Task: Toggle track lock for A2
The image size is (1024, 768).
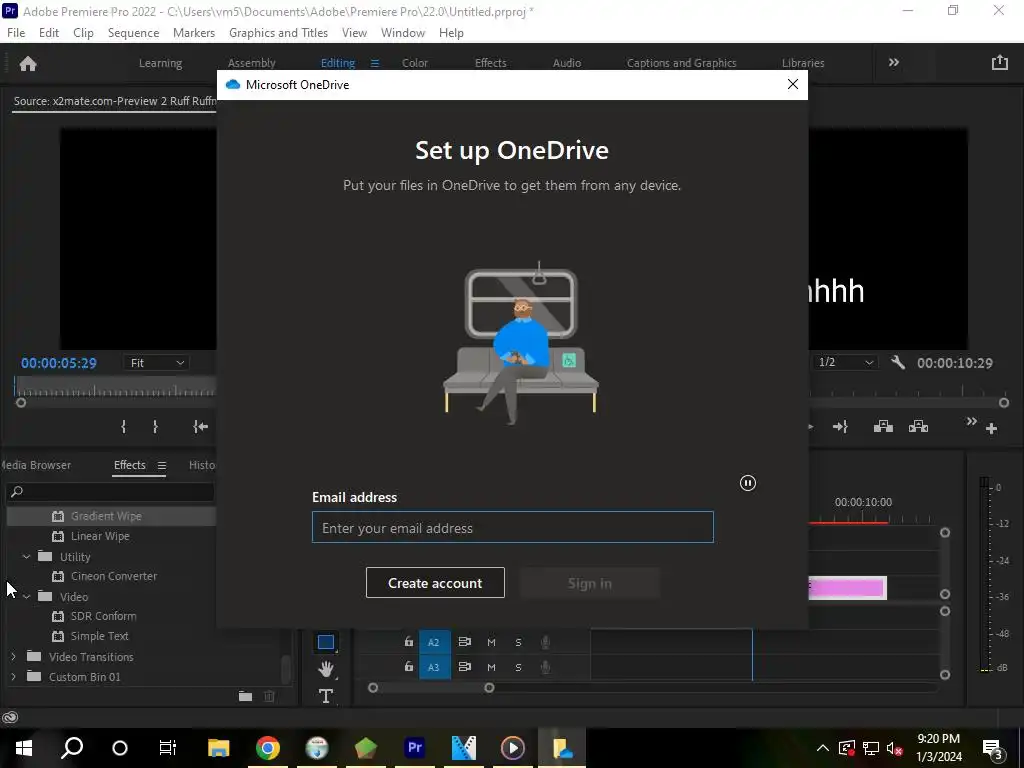Action: pyautogui.click(x=409, y=641)
